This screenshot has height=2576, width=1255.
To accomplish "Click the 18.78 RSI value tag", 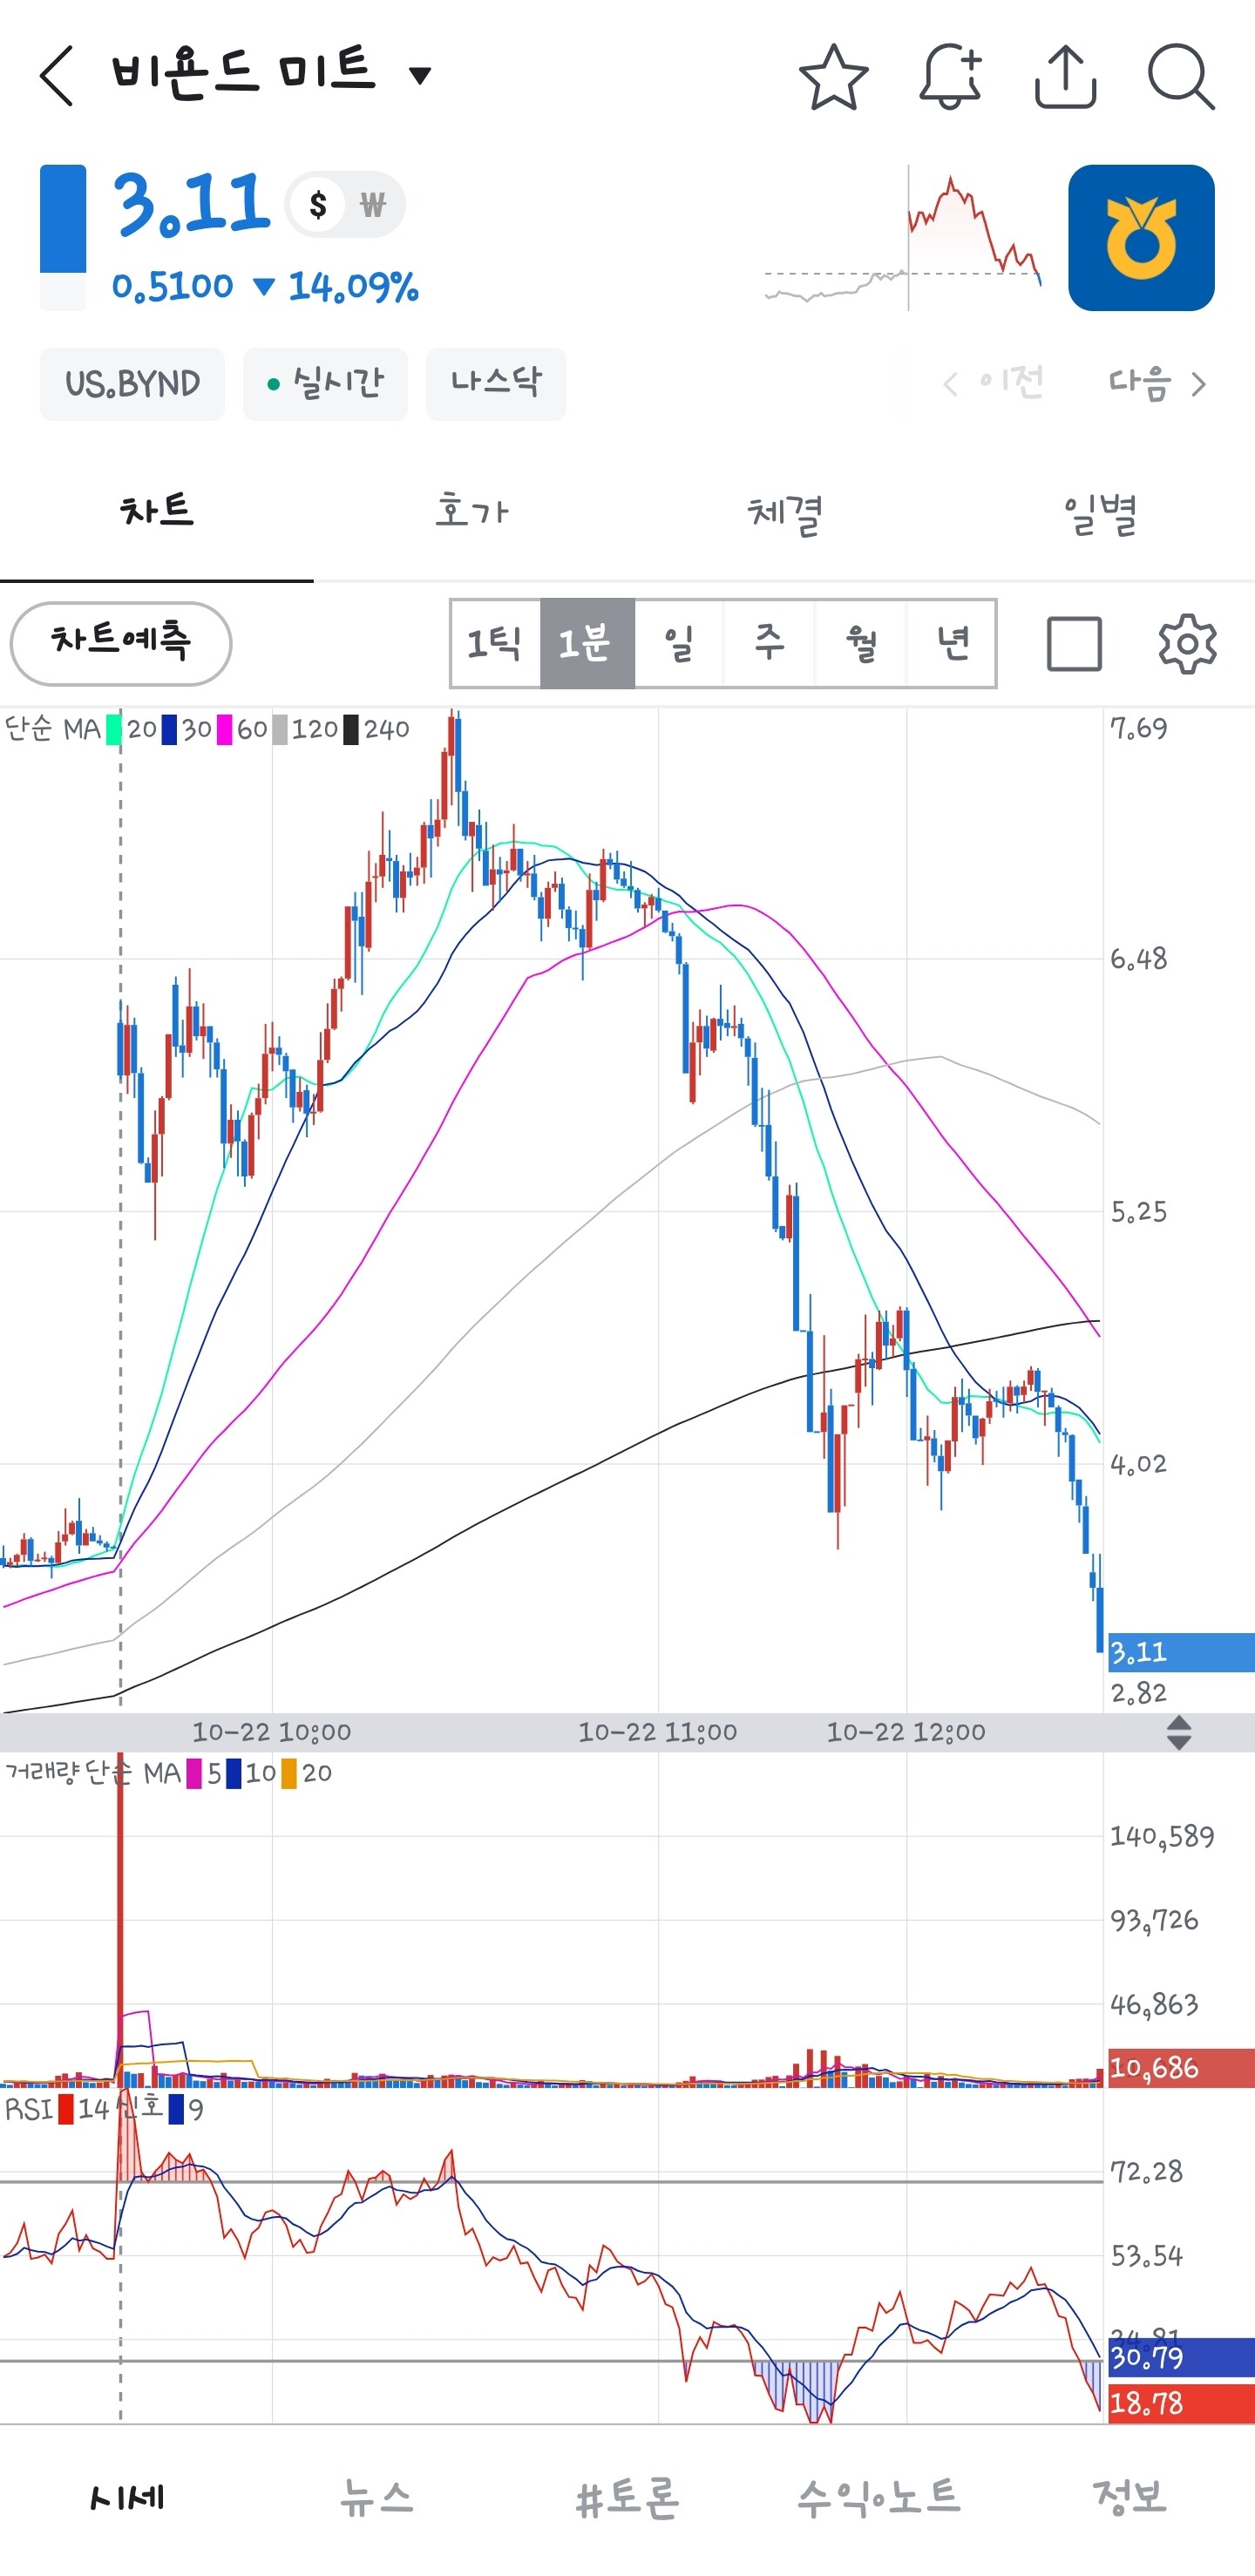I will 1181,2403.
